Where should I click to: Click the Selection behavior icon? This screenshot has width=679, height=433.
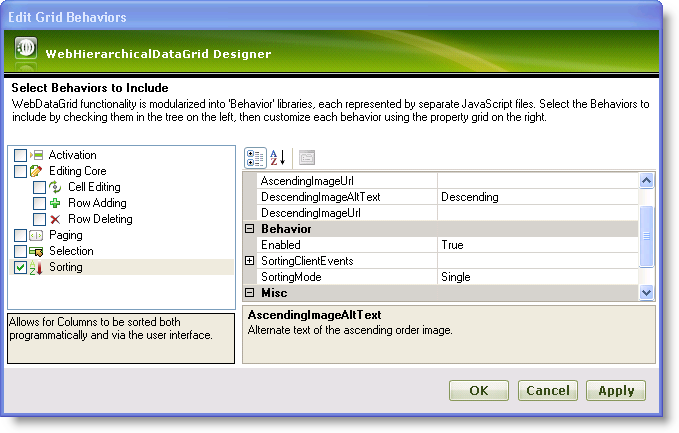coord(38,251)
